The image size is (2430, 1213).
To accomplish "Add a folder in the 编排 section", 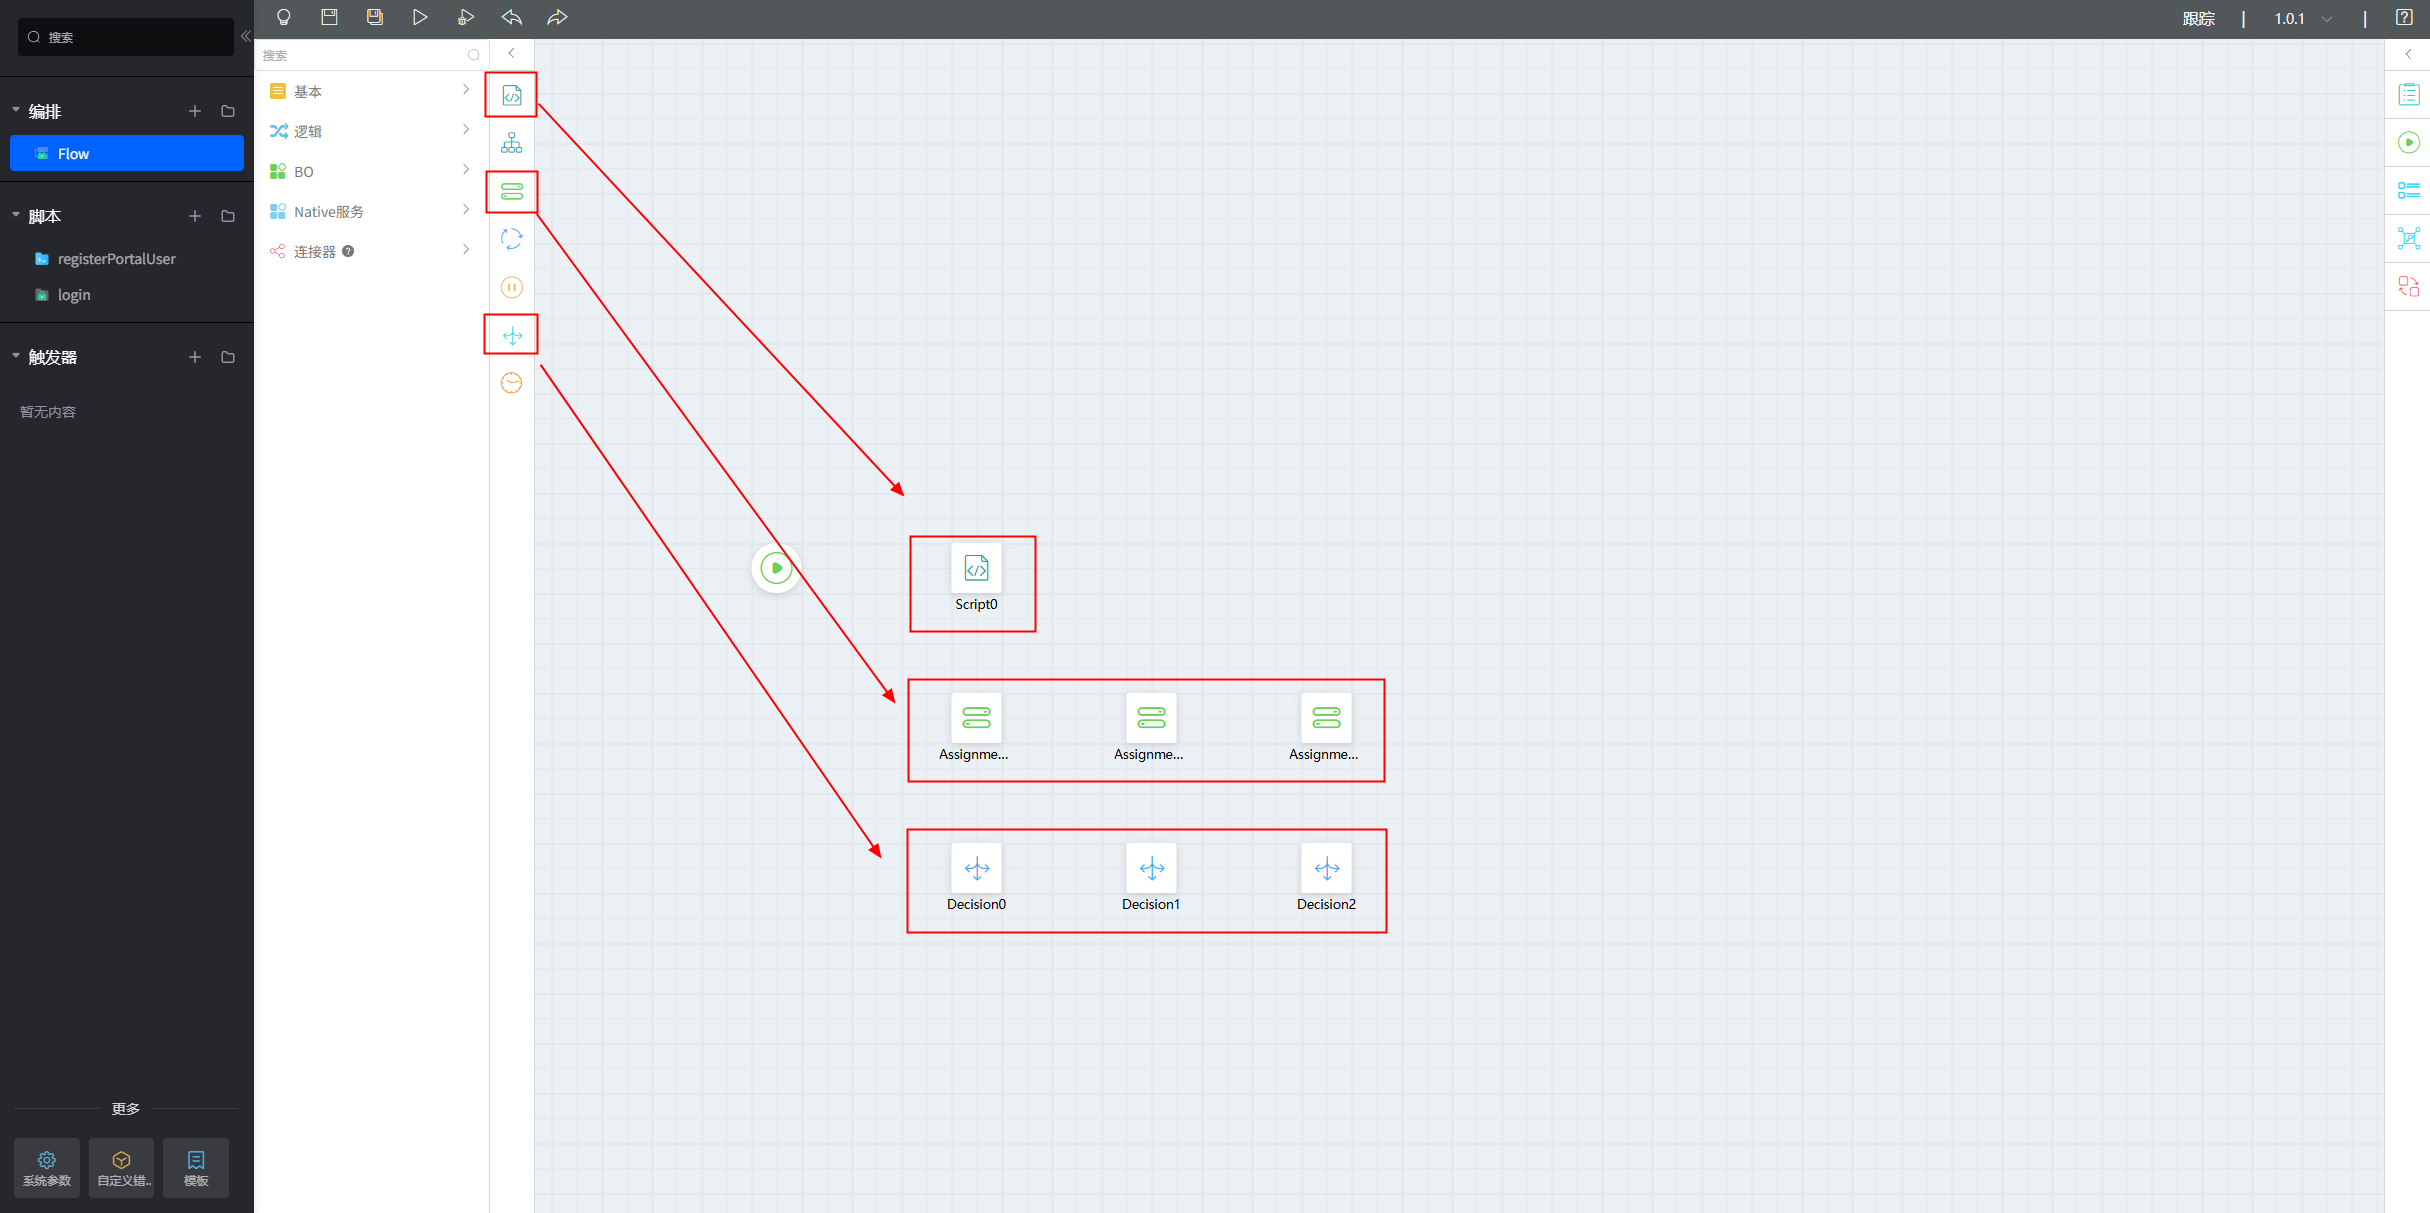I will pos(228,111).
